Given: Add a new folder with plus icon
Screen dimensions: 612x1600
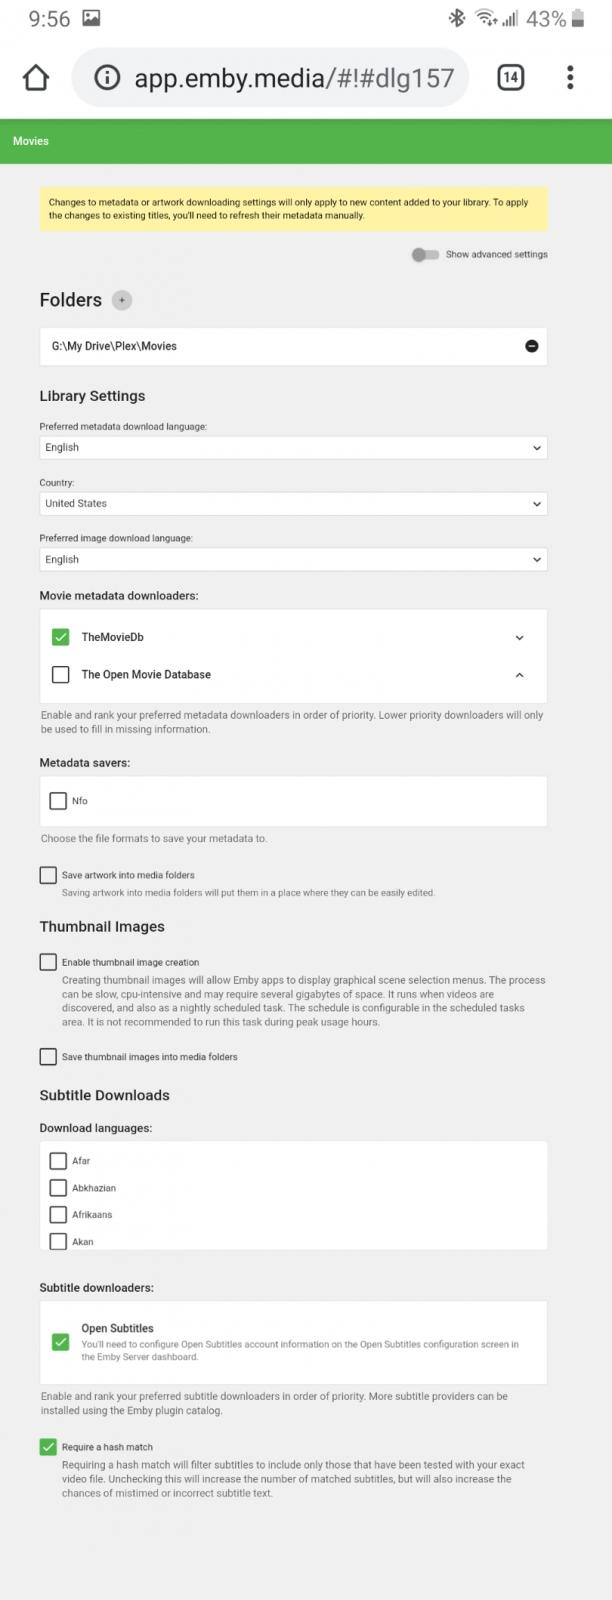Looking at the screenshot, I should click(x=122, y=300).
